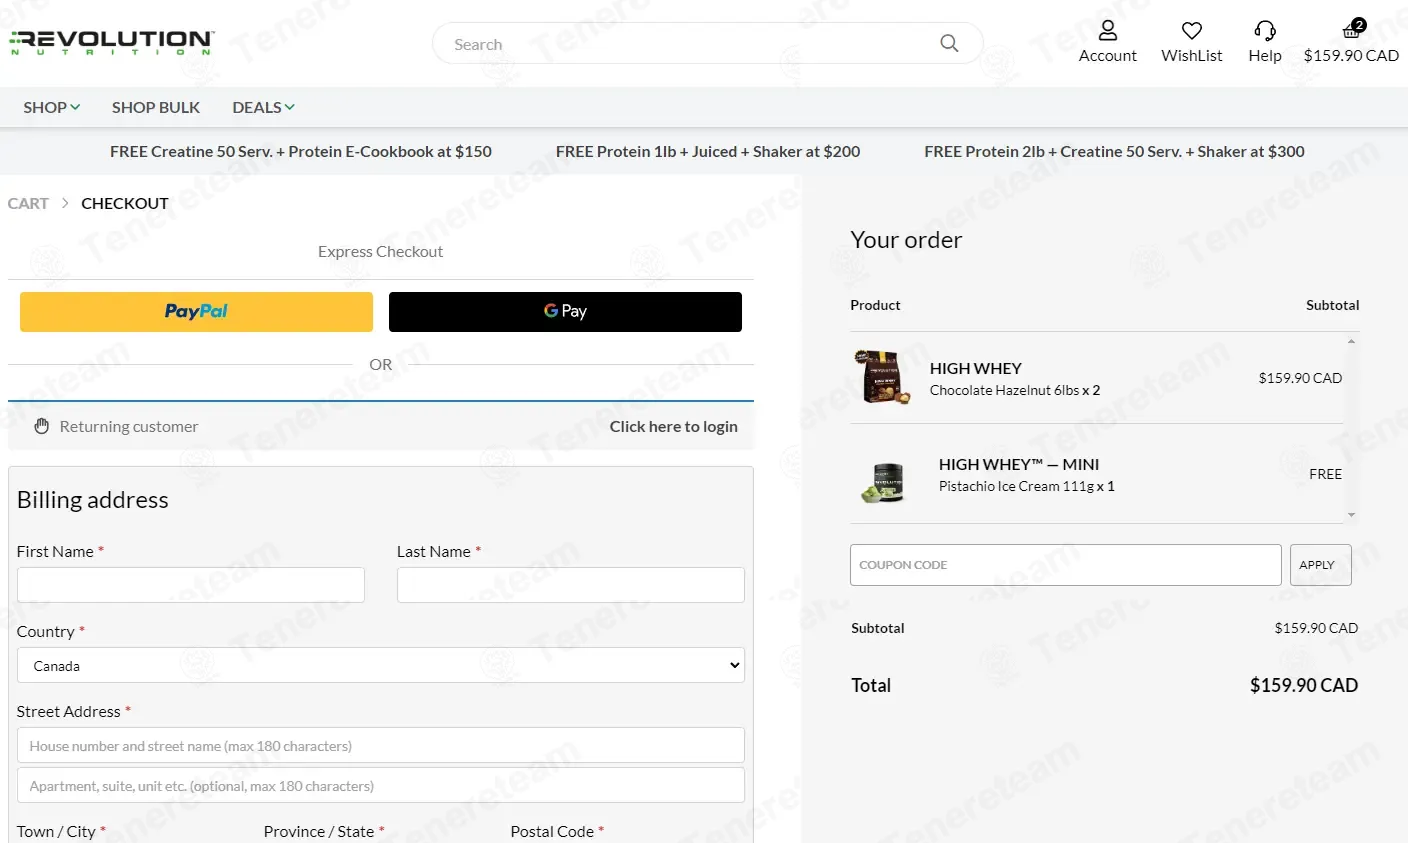The height and width of the screenshot is (843, 1408).
Task: Click the 'Returning customer' text
Action: point(129,426)
